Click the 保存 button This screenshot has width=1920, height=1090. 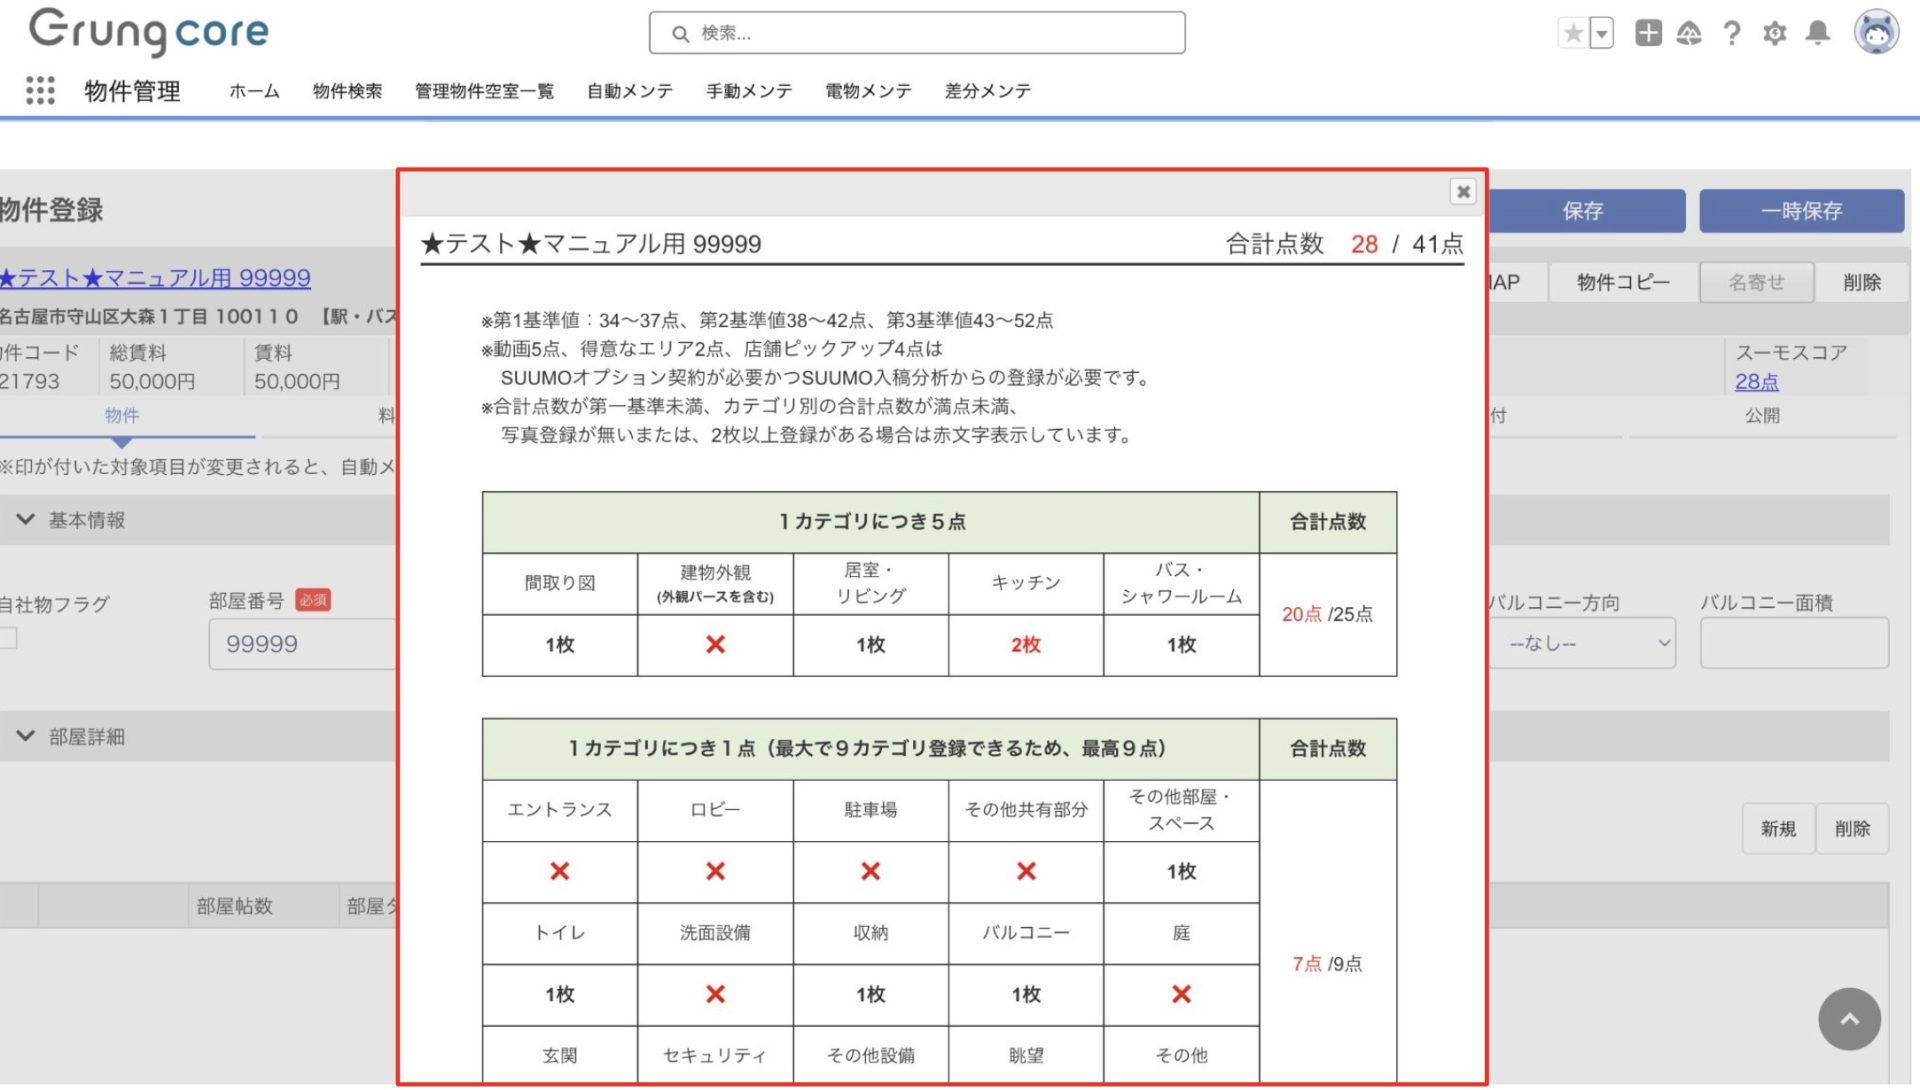pyautogui.click(x=1583, y=211)
